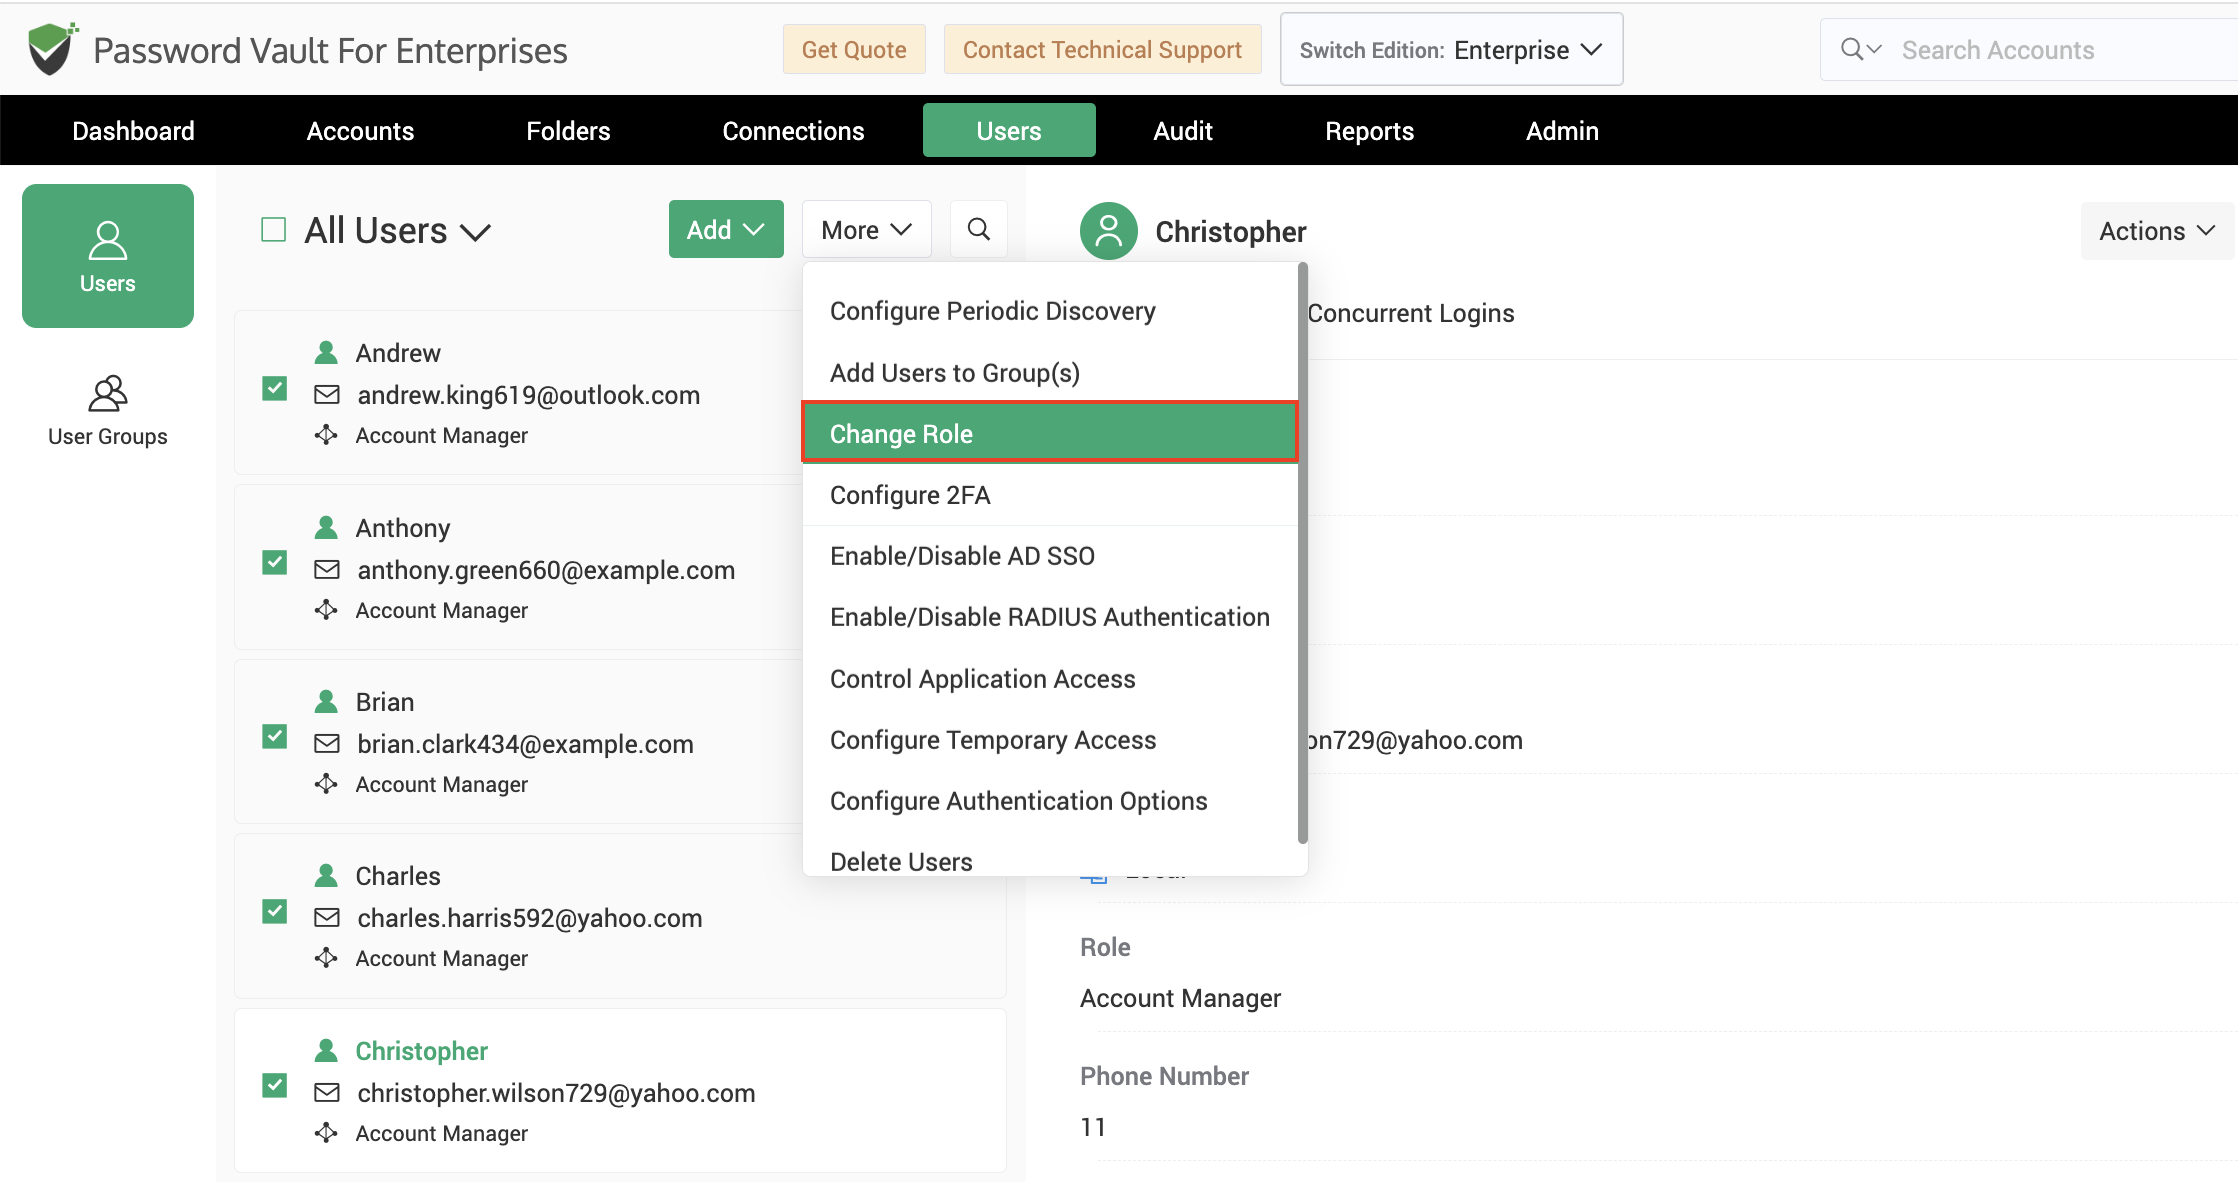Click Christopher's green avatar in details pane
Viewport: 2238px width, 1182px height.
[x=1108, y=231]
